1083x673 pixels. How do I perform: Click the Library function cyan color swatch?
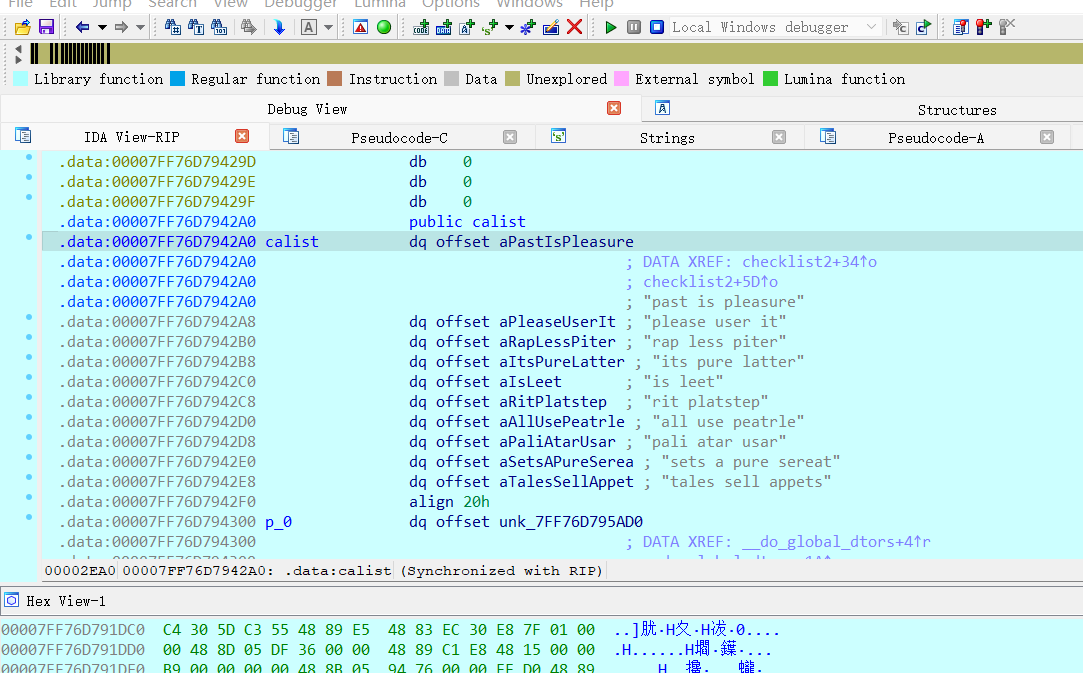pyautogui.click(x=21, y=79)
